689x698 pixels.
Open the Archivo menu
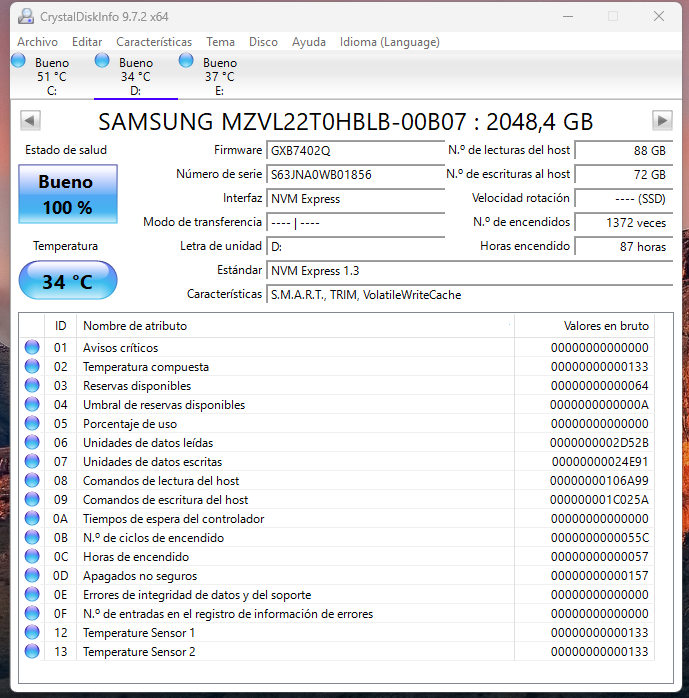pyautogui.click(x=37, y=42)
